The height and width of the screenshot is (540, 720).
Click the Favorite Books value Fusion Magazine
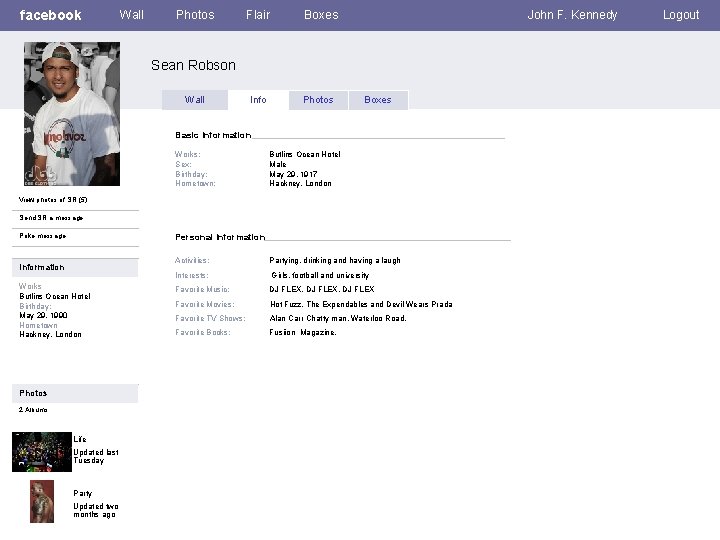[x=303, y=332]
